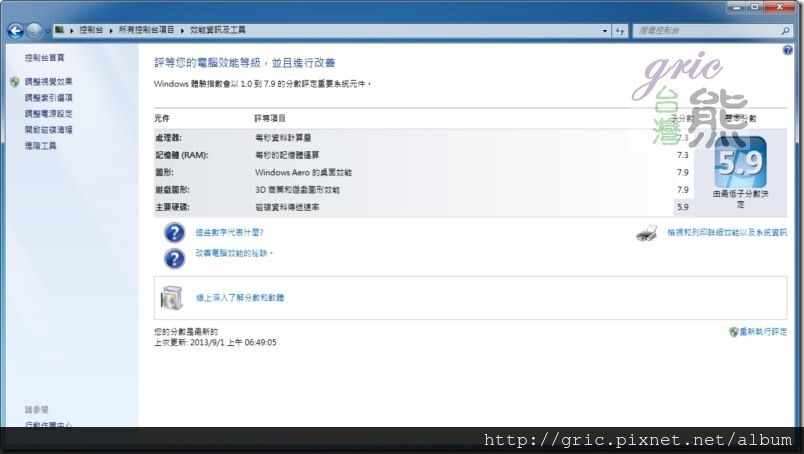Click the shield icon beside 重新執行評定
The width and height of the screenshot is (804, 454).
tap(734, 332)
